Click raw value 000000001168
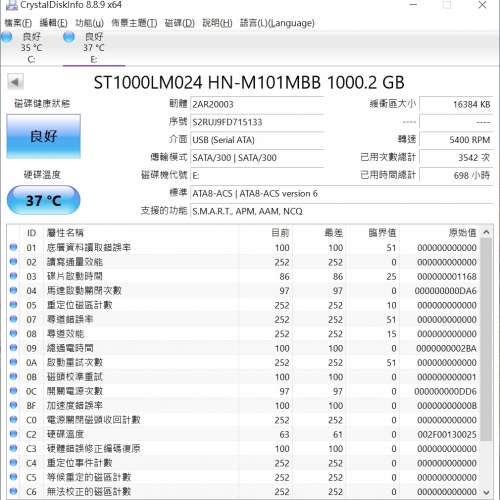Image resolution: width=500 pixels, height=500 pixels. click(x=447, y=277)
